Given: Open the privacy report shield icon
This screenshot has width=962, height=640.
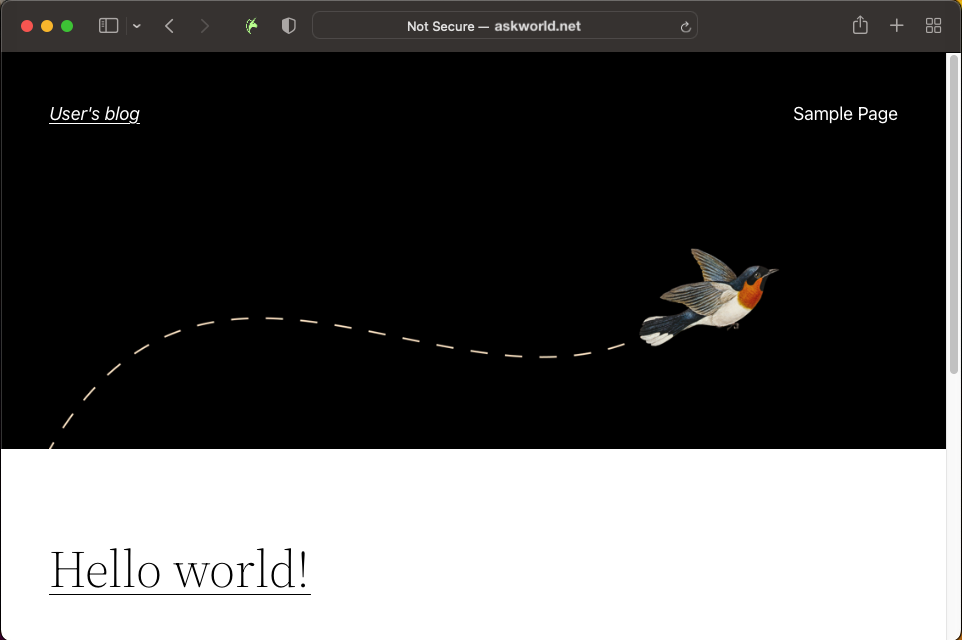Looking at the screenshot, I should (288, 26).
